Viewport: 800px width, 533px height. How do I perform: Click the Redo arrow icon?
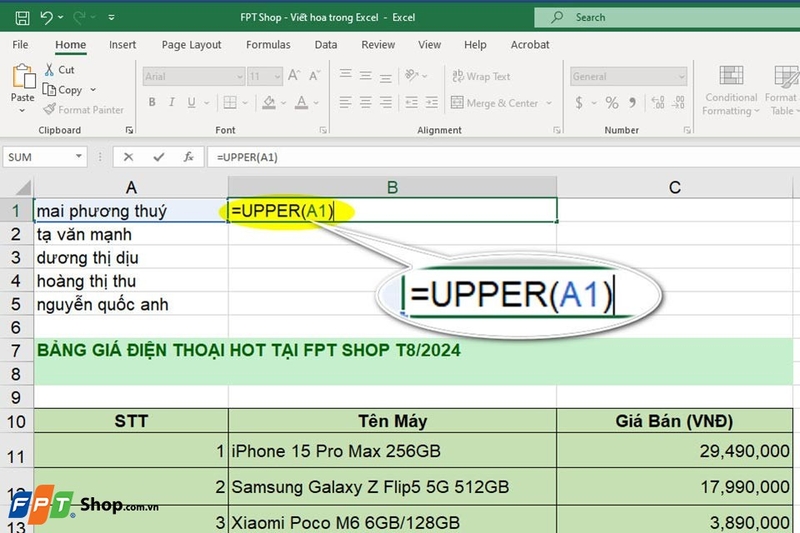(79, 18)
